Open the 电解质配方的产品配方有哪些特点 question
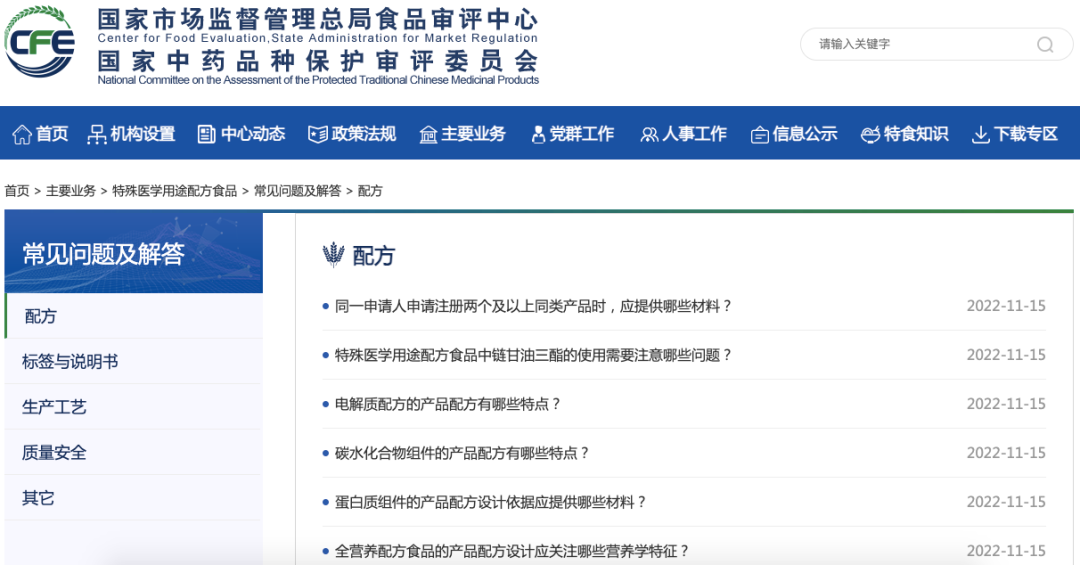The image size is (1080, 565). [448, 404]
